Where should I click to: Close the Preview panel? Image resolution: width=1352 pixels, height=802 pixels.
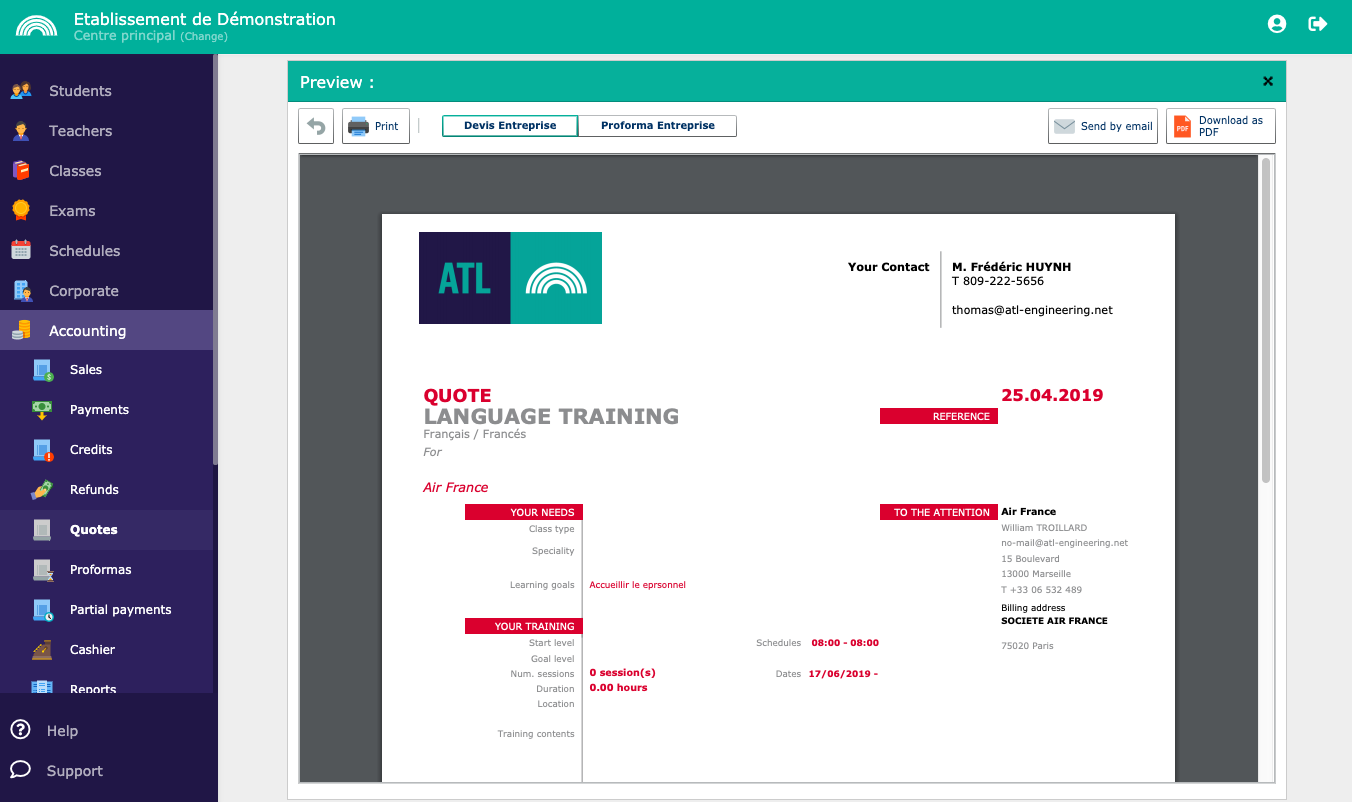[x=1268, y=82]
